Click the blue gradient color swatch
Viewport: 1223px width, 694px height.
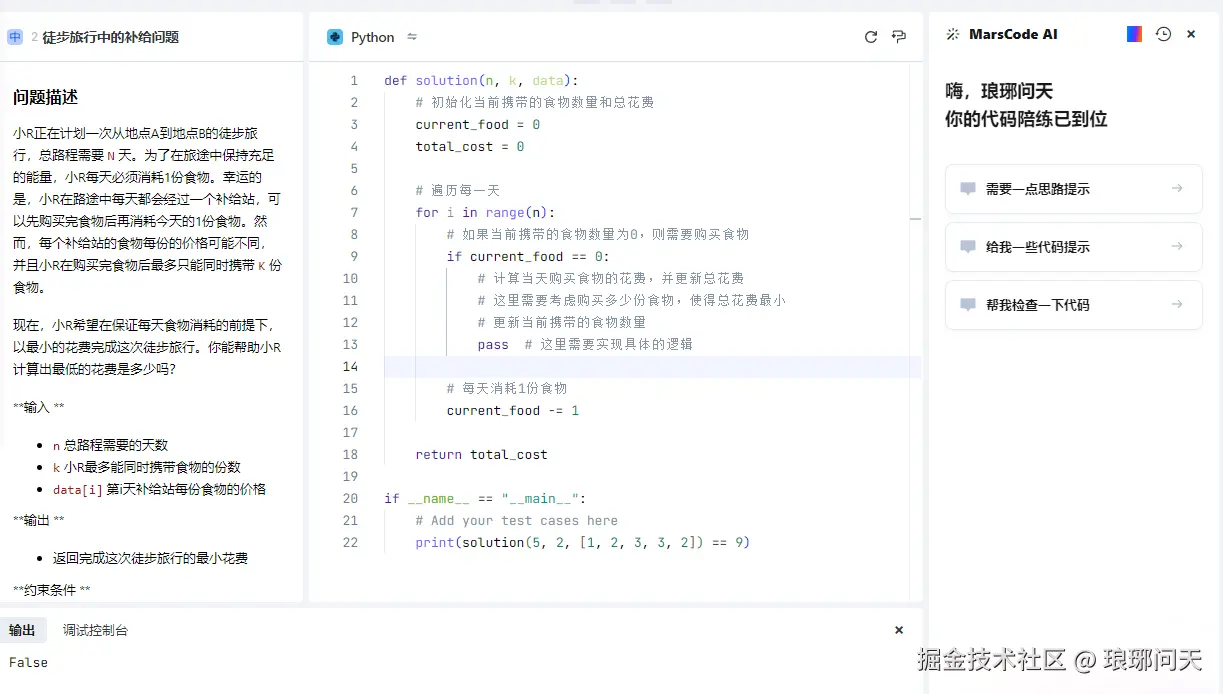coord(1133,33)
